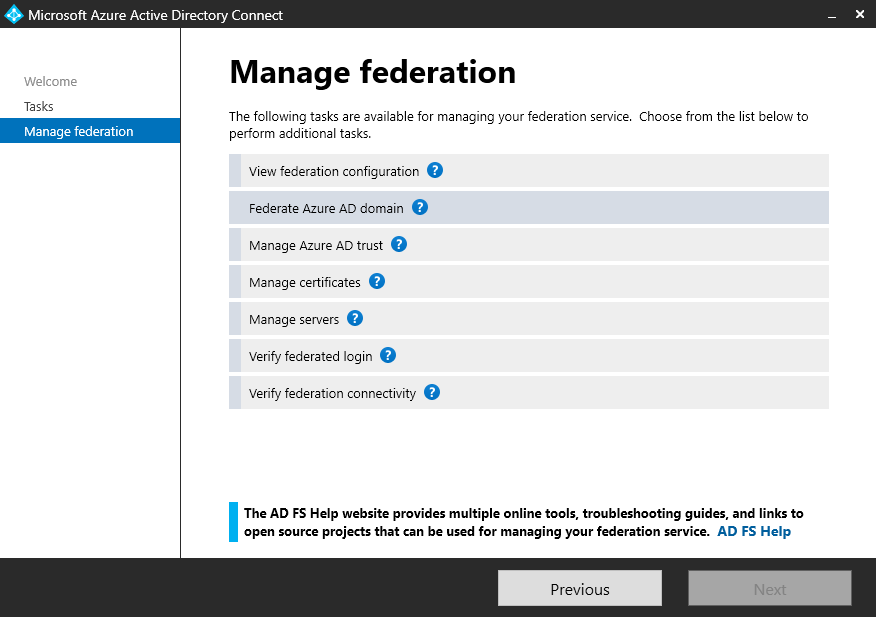Click the help icon beside Manage certificates
Screen dimensions: 876x617
377,281
